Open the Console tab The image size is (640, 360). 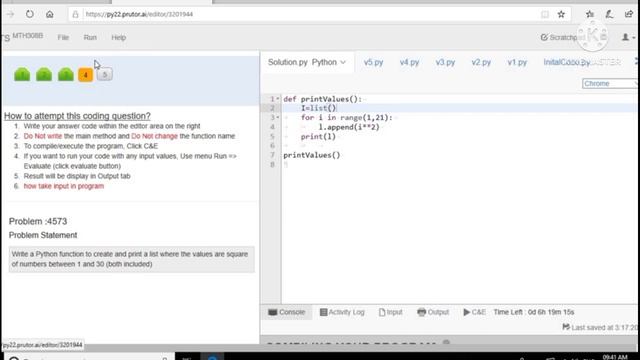[287, 312]
